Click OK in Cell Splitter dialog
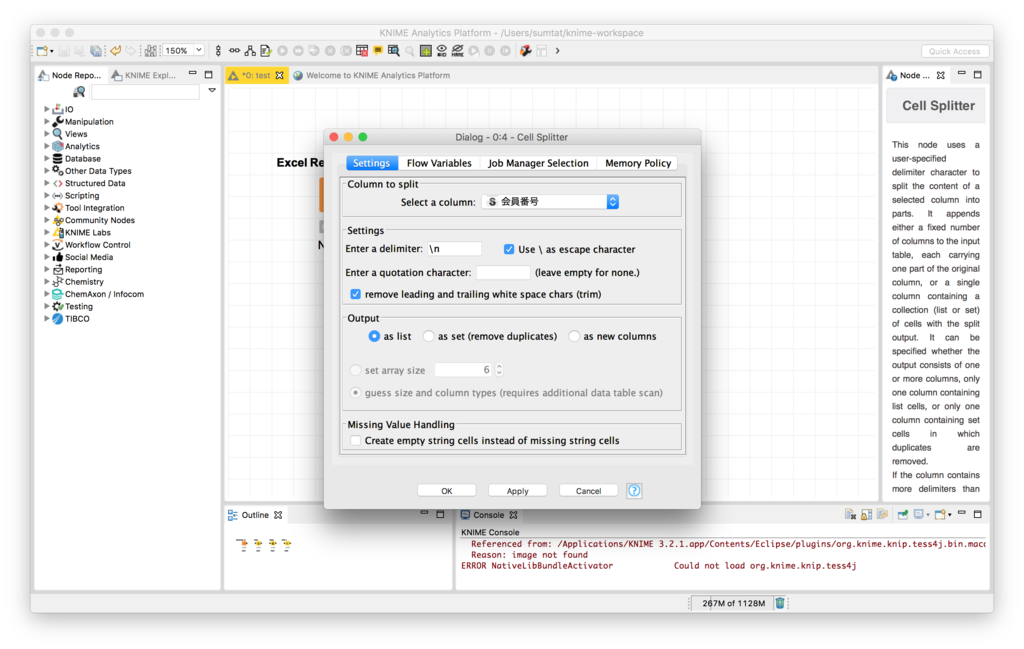The width and height of the screenshot is (1024, 649). coord(447,491)
